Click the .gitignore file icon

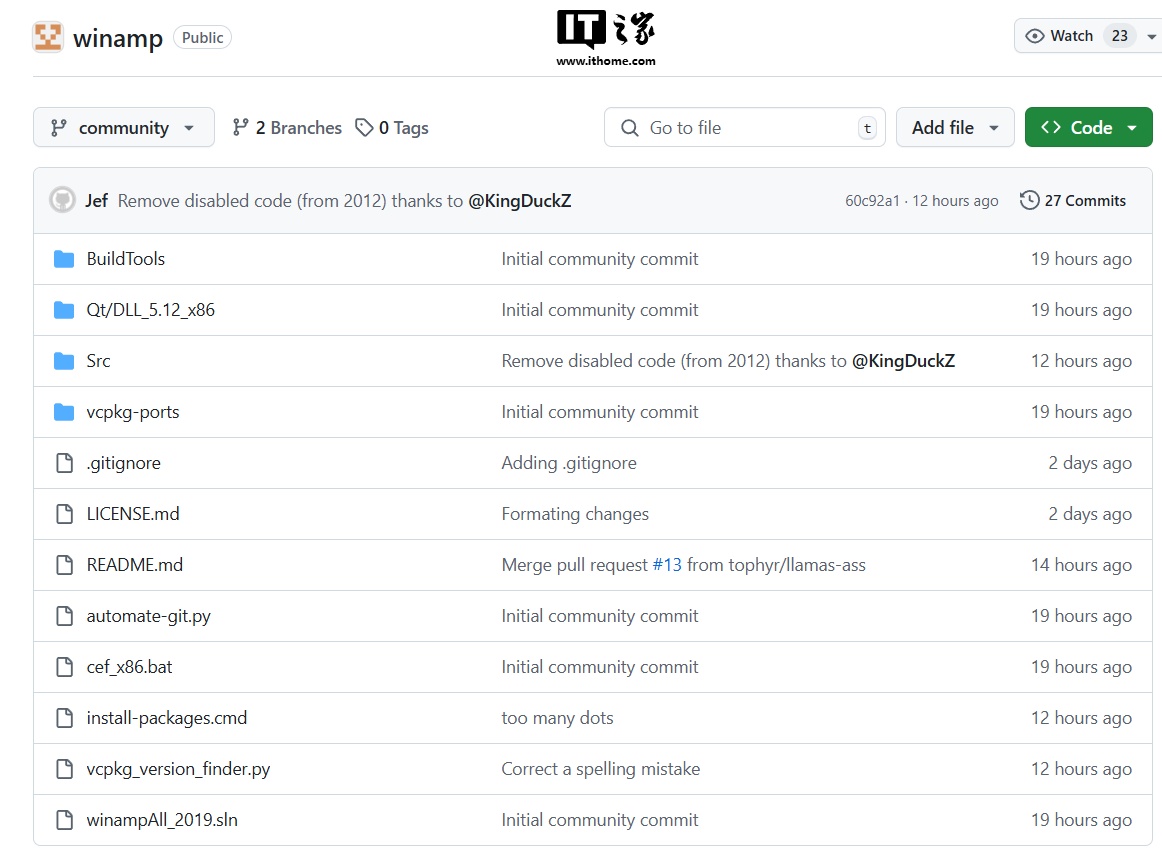(64, 463)
